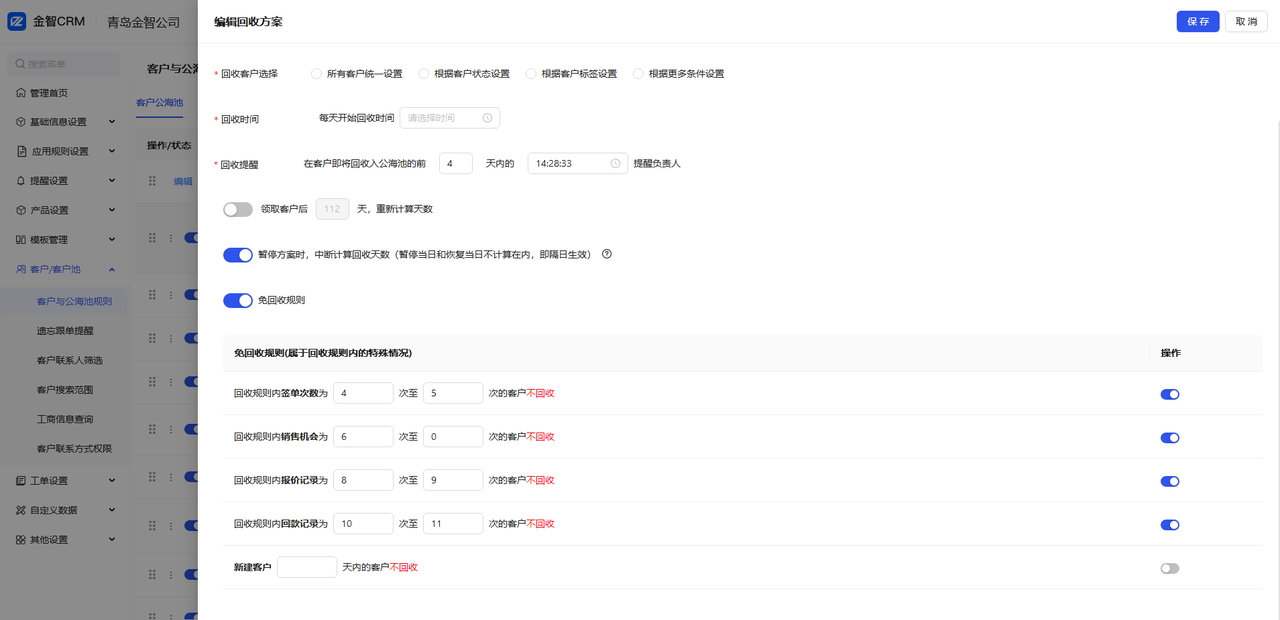Enable 领取客户后 重新计算天数 switch

(x=238, y=209)
